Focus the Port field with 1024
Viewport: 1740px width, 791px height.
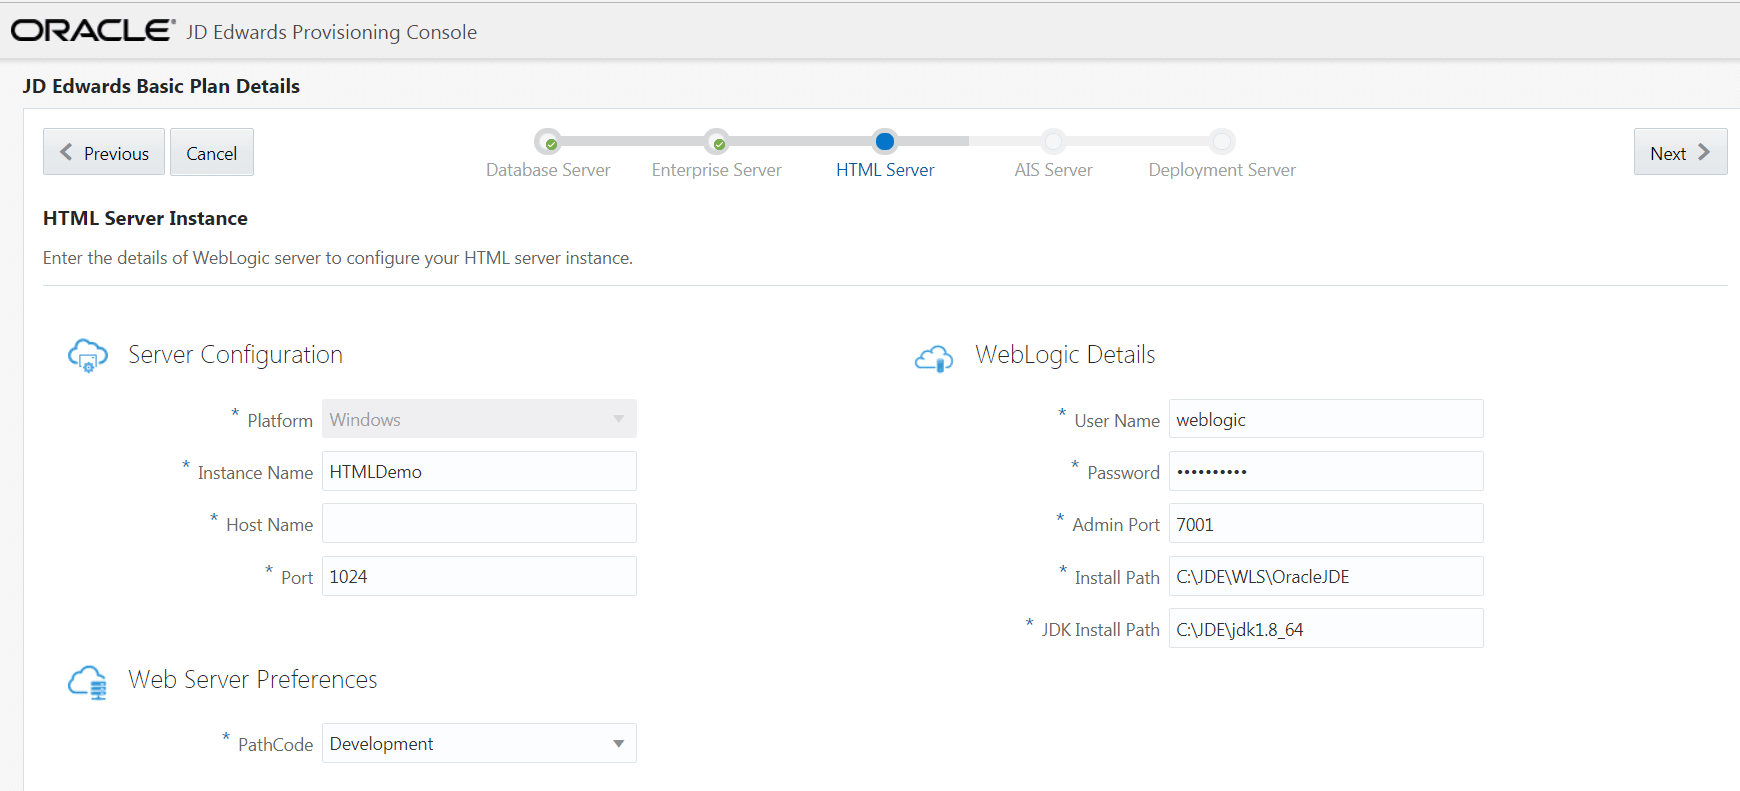coord(479,576)
